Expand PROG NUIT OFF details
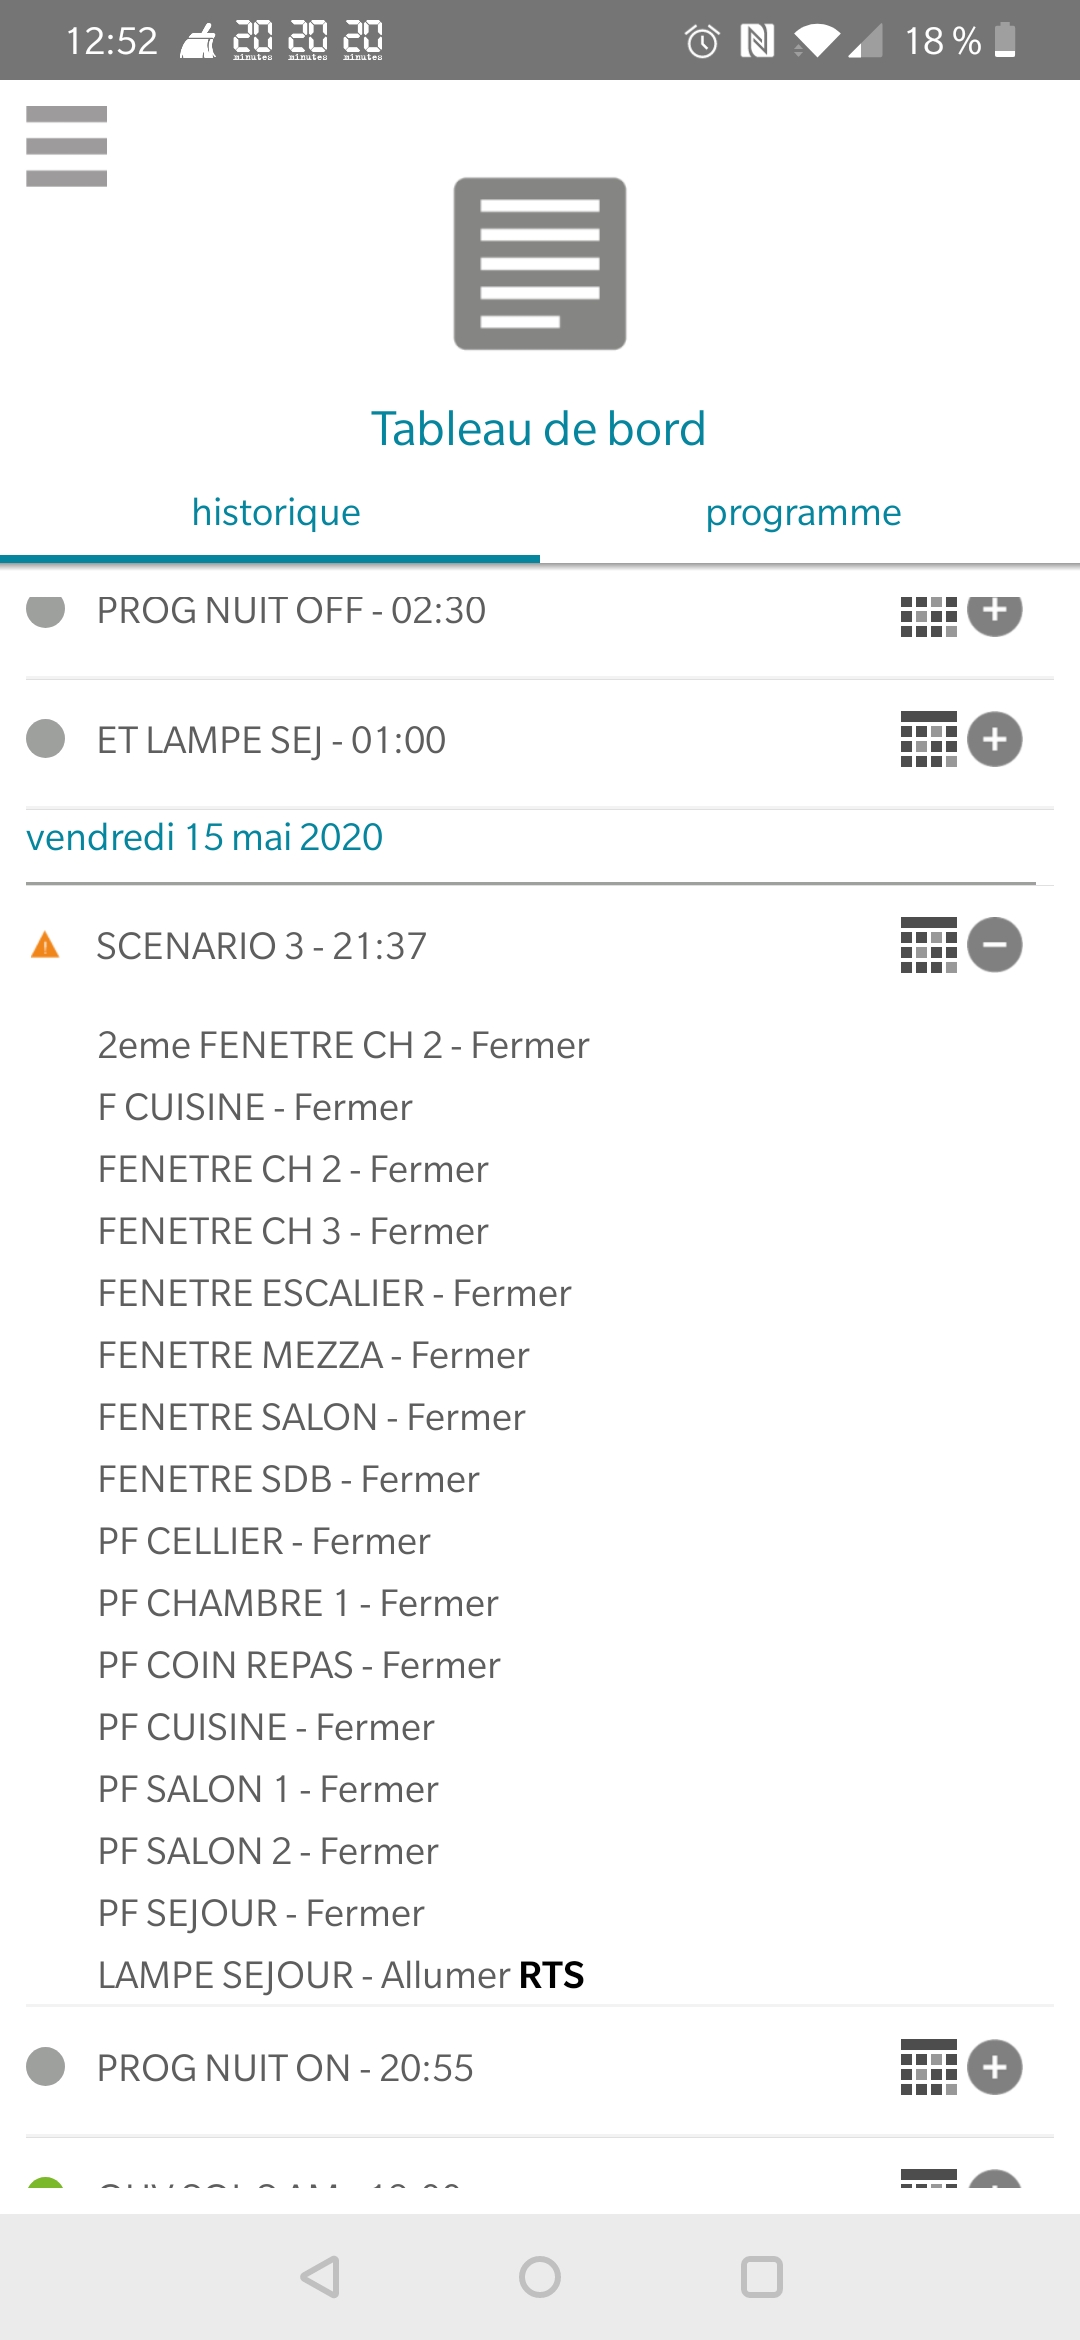This screenshot has width=1080, height=2340. pyautogui.click(x=995, y=612)
